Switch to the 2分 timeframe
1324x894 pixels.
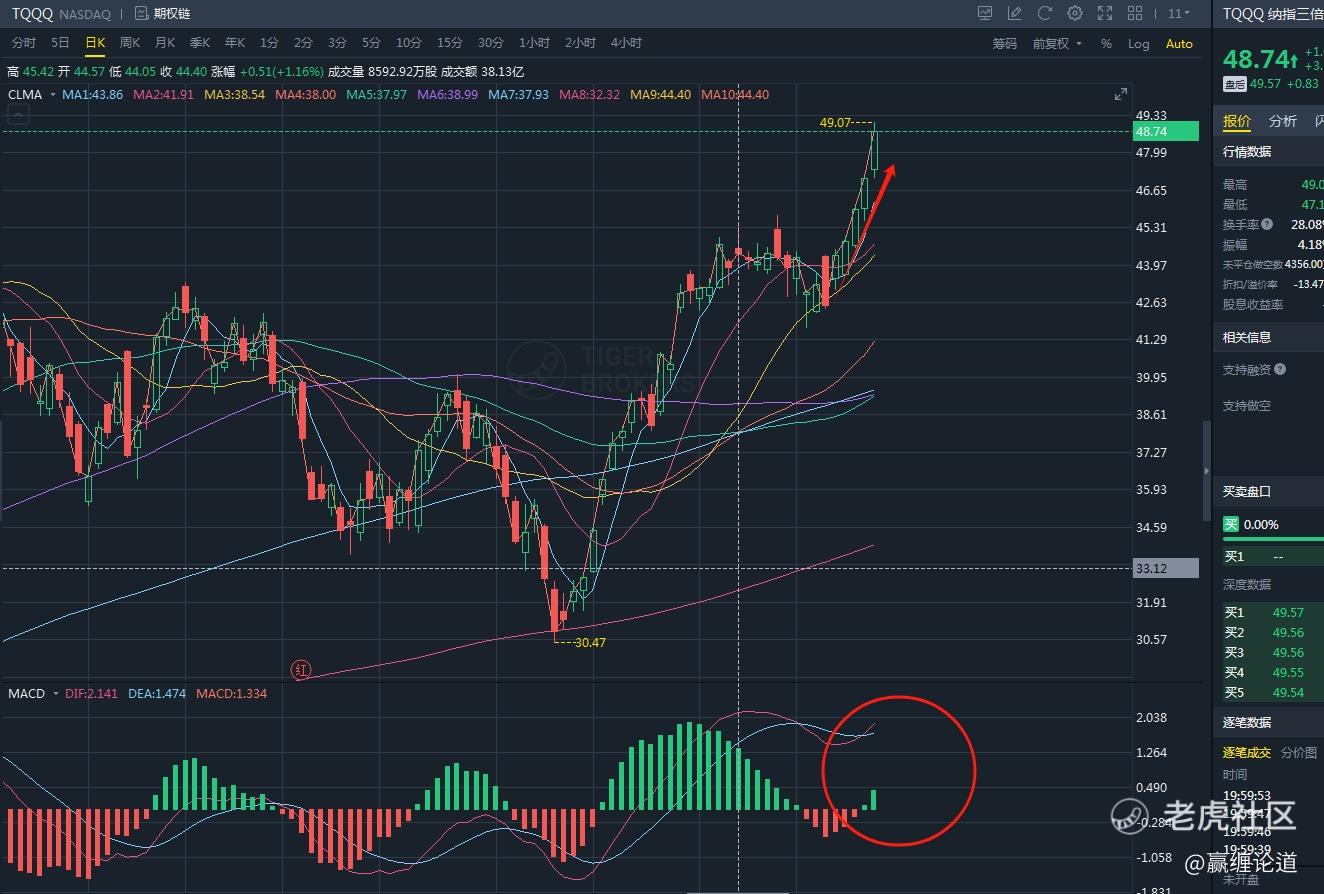point(303,43)
